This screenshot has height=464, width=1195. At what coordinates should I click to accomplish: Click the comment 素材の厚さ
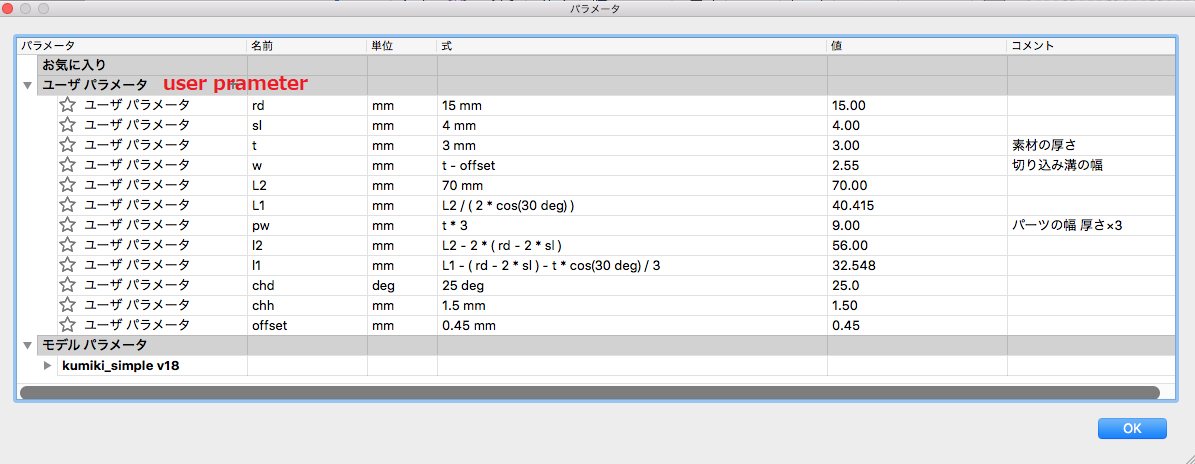pyautogui.click(x=1043, y=145)
